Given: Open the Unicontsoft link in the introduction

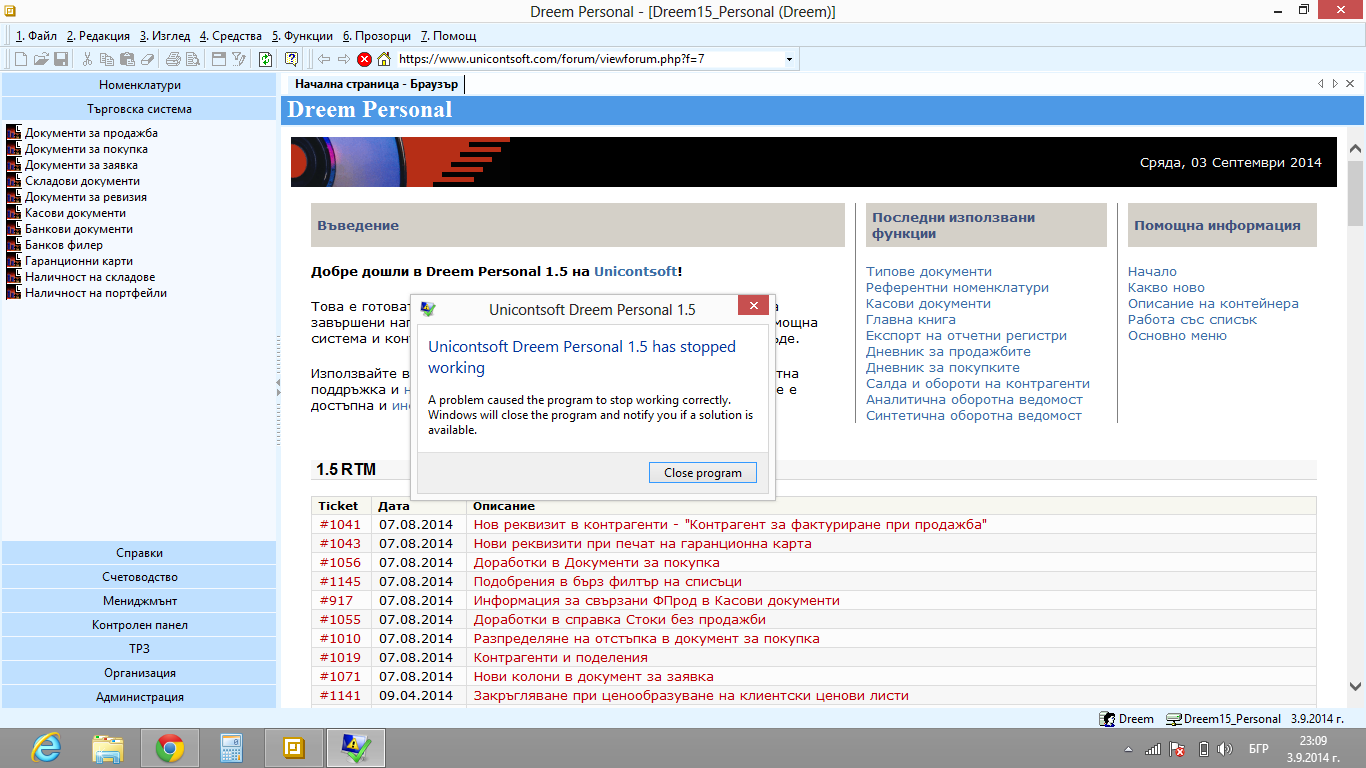Looking at the screenshot, I should (635, 271).
